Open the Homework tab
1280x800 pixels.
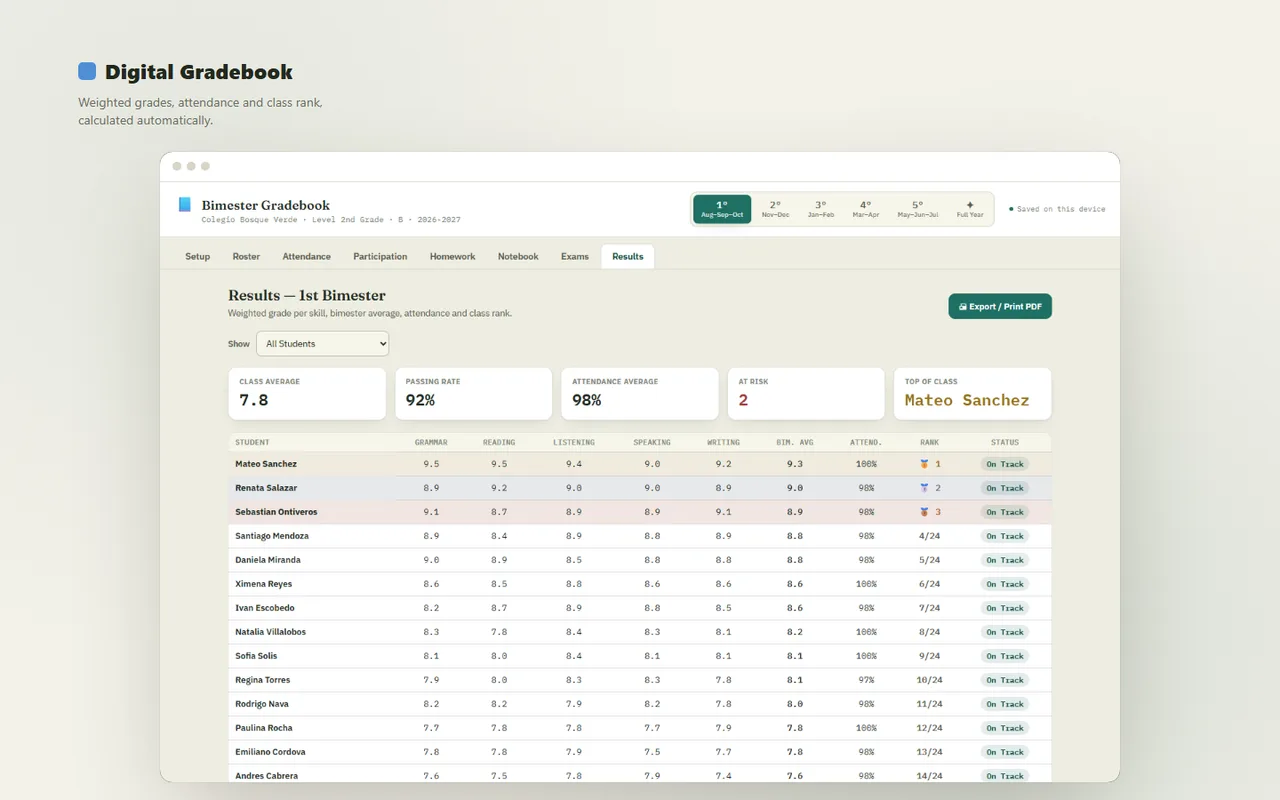pyautogui.click(x=453, y=256)
